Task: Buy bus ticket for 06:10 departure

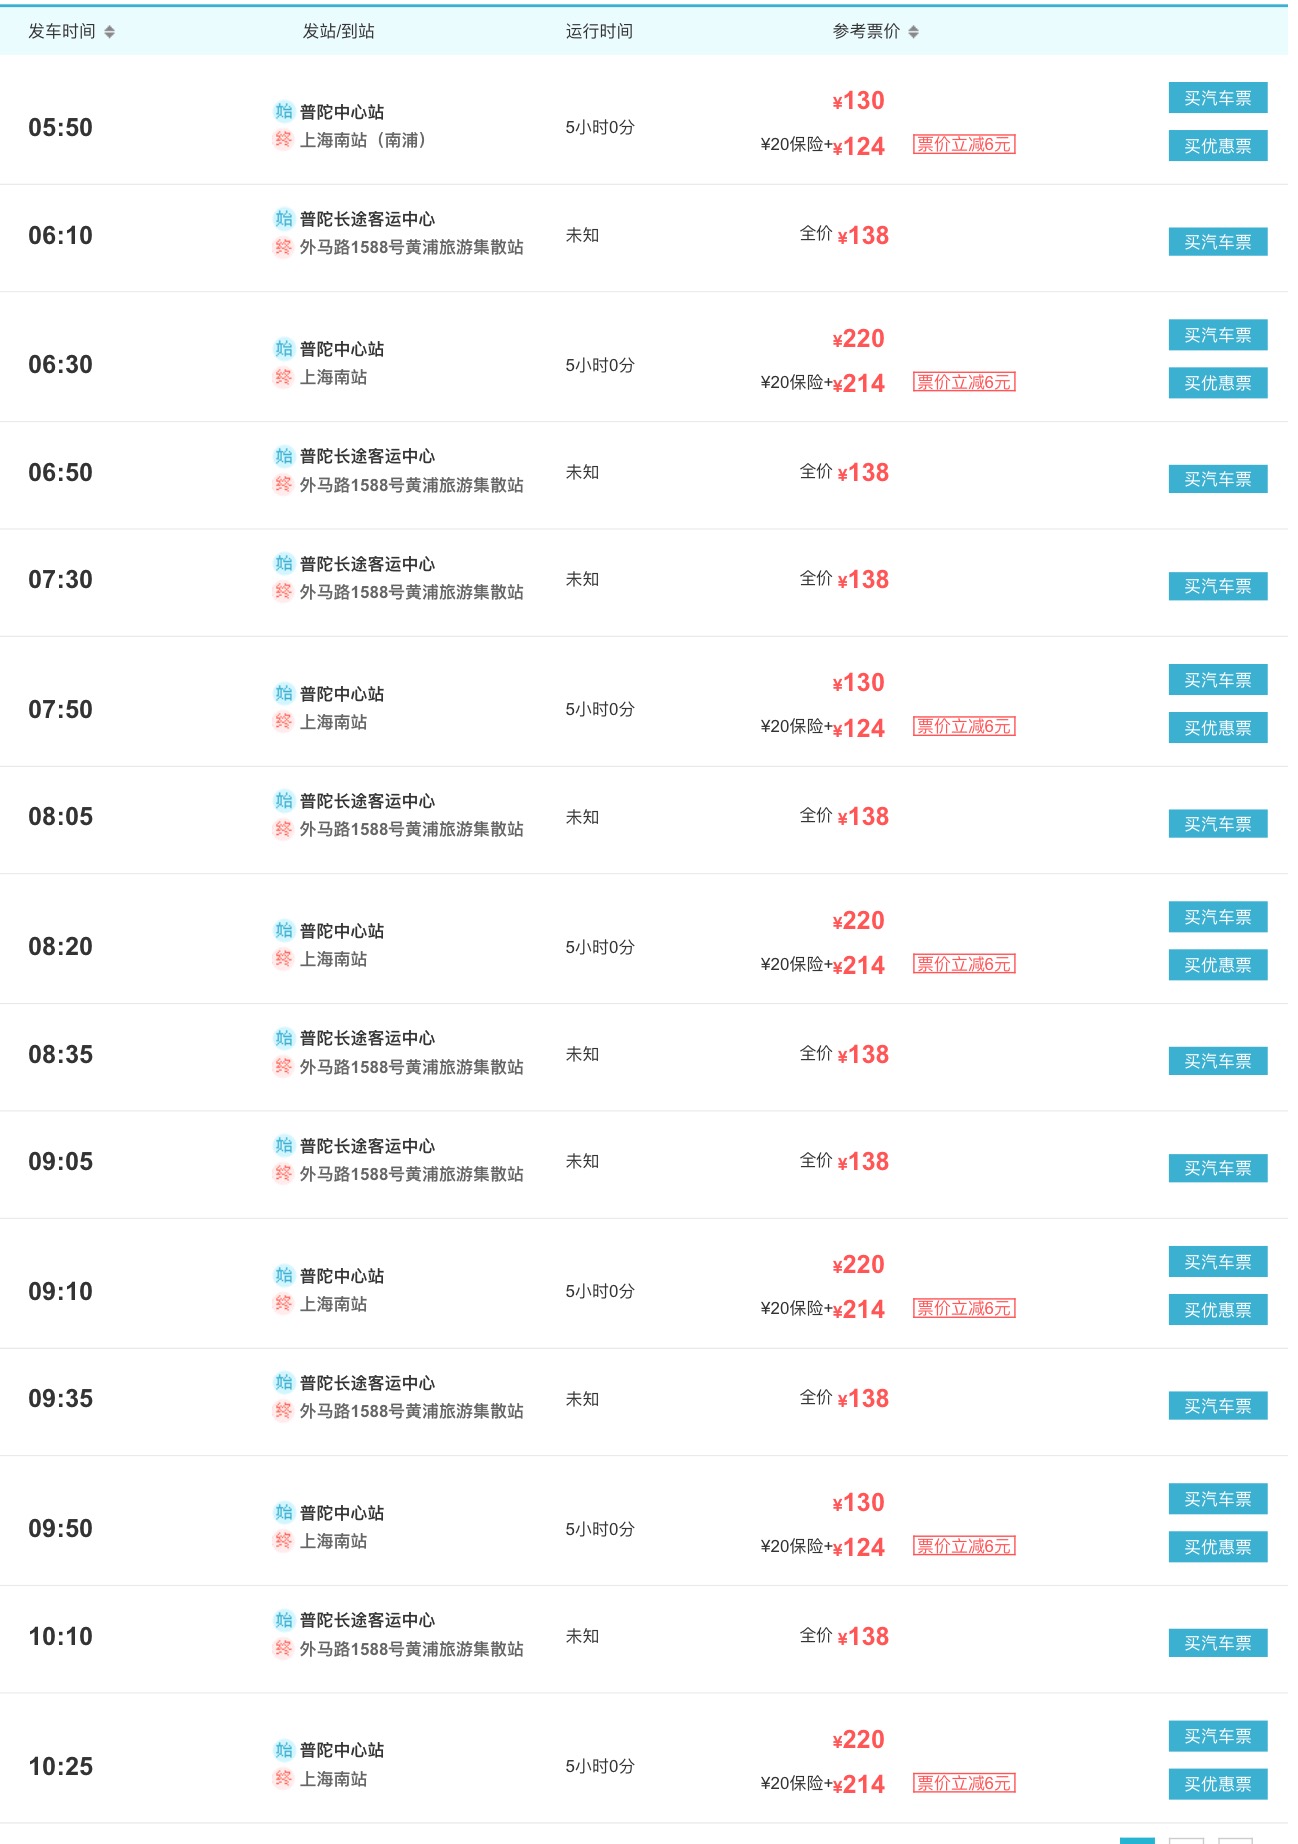Action: [x=1218, y=242]
